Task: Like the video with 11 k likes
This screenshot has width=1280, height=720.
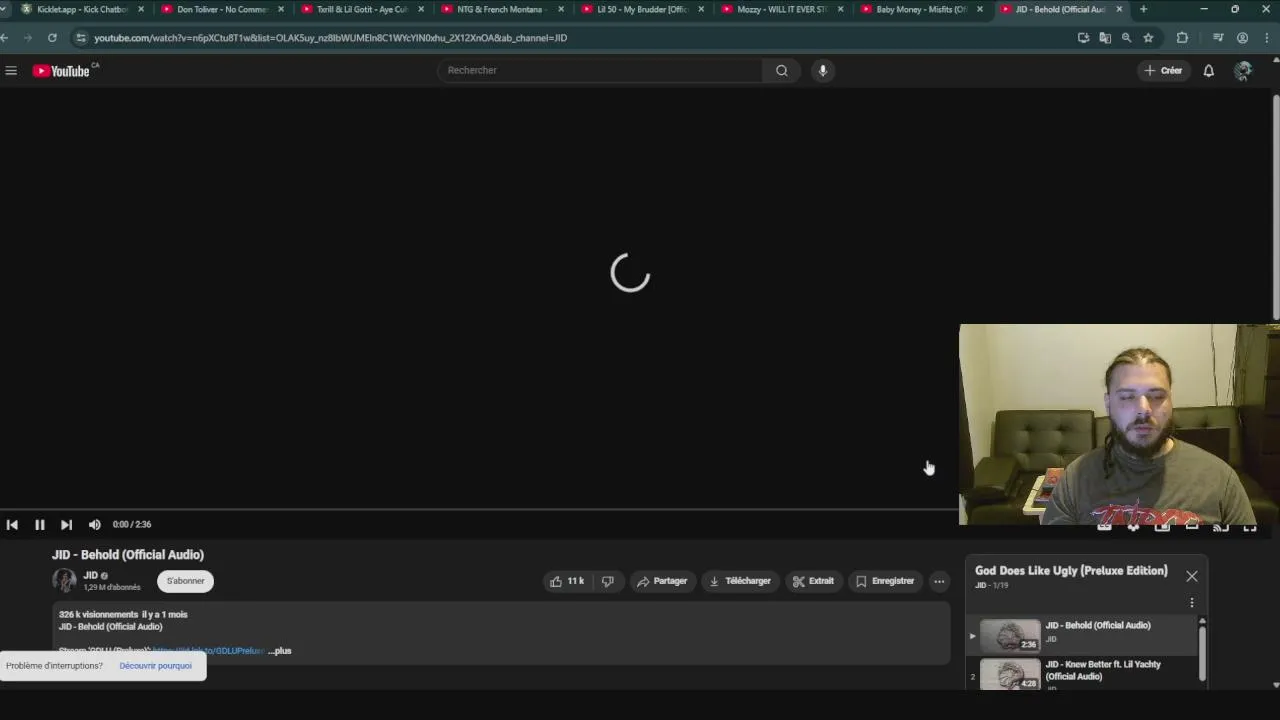Action: point(566,581)
